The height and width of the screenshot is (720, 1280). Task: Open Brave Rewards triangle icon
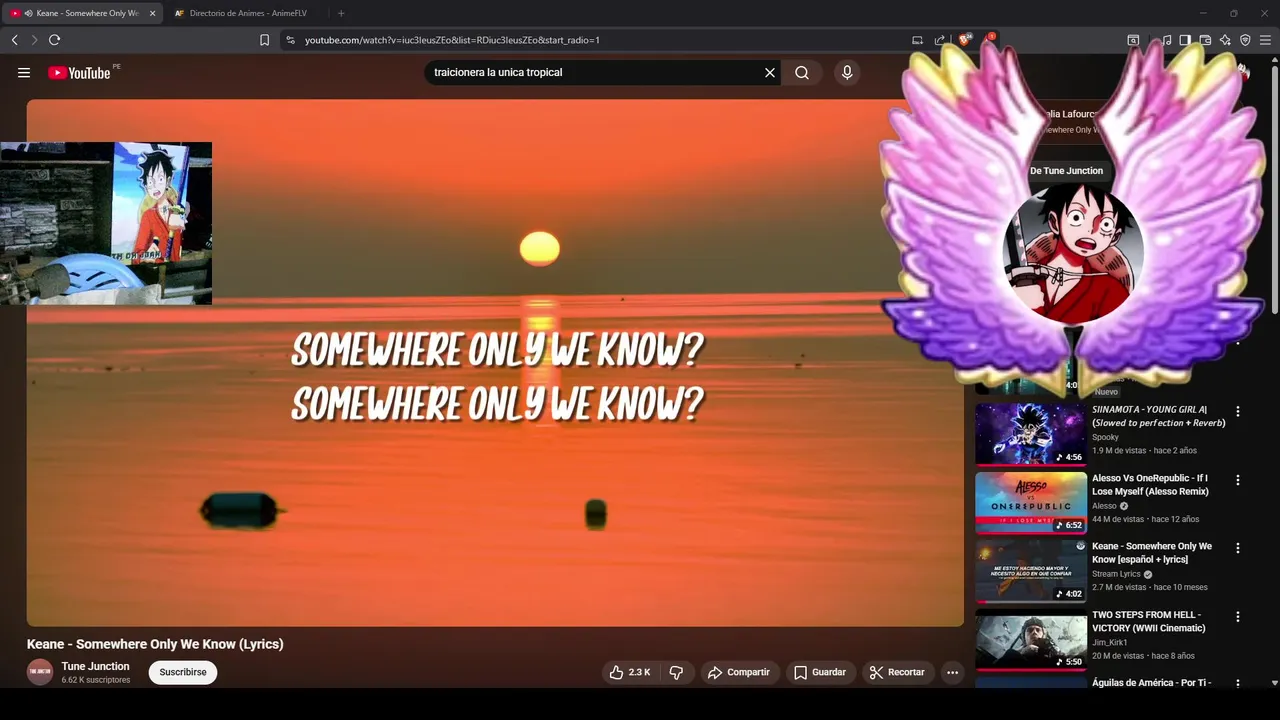[x=989, y=40]
